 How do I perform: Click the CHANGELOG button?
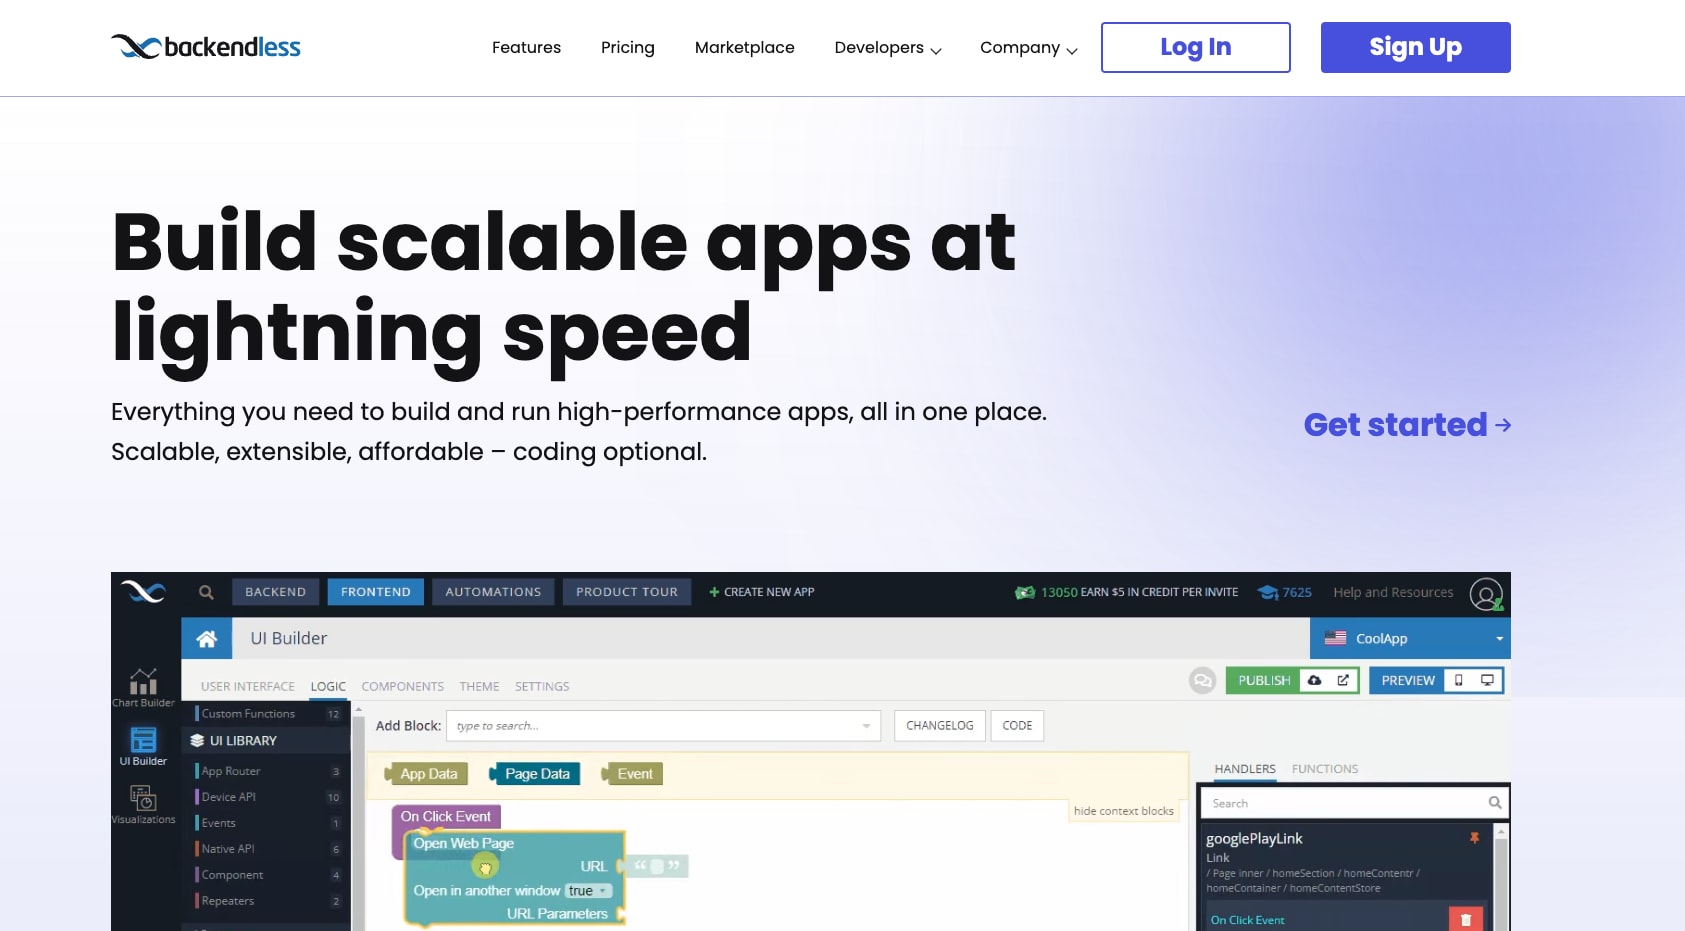pyautogui.click(x=939, y=726)
